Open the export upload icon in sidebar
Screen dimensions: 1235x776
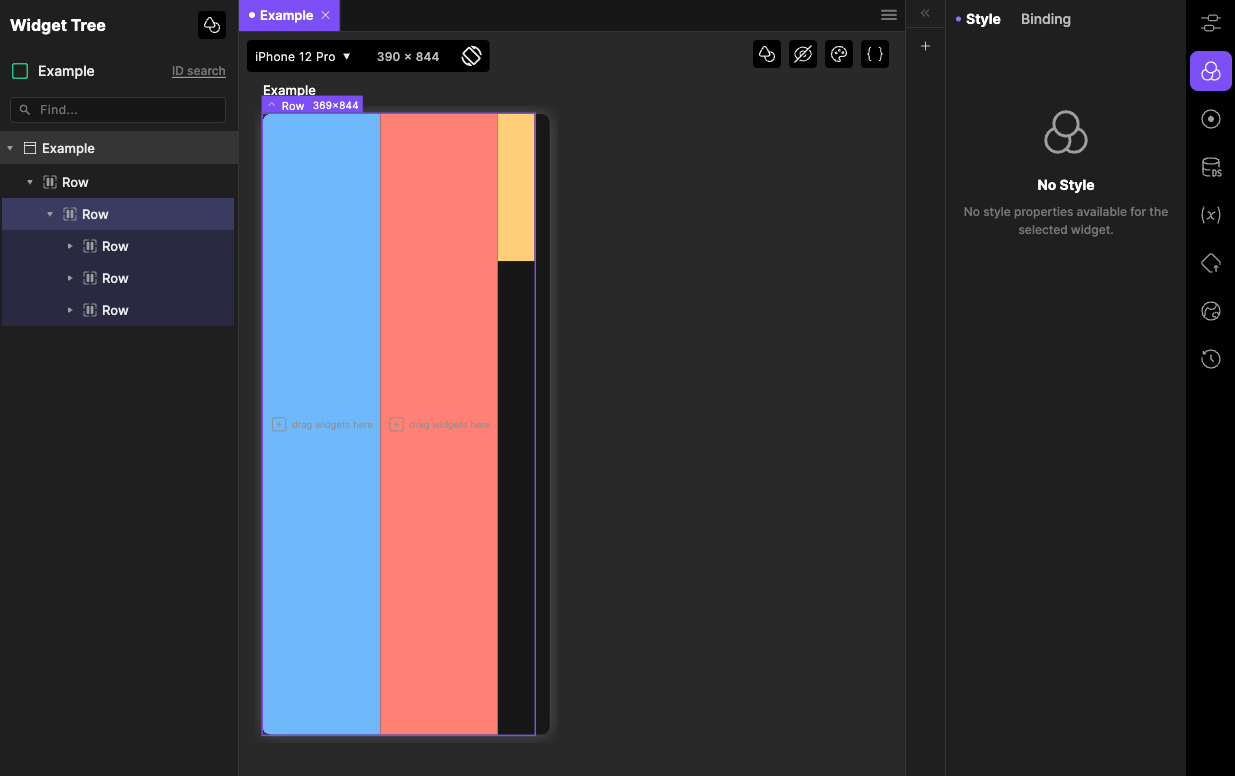click(1211, 263)
